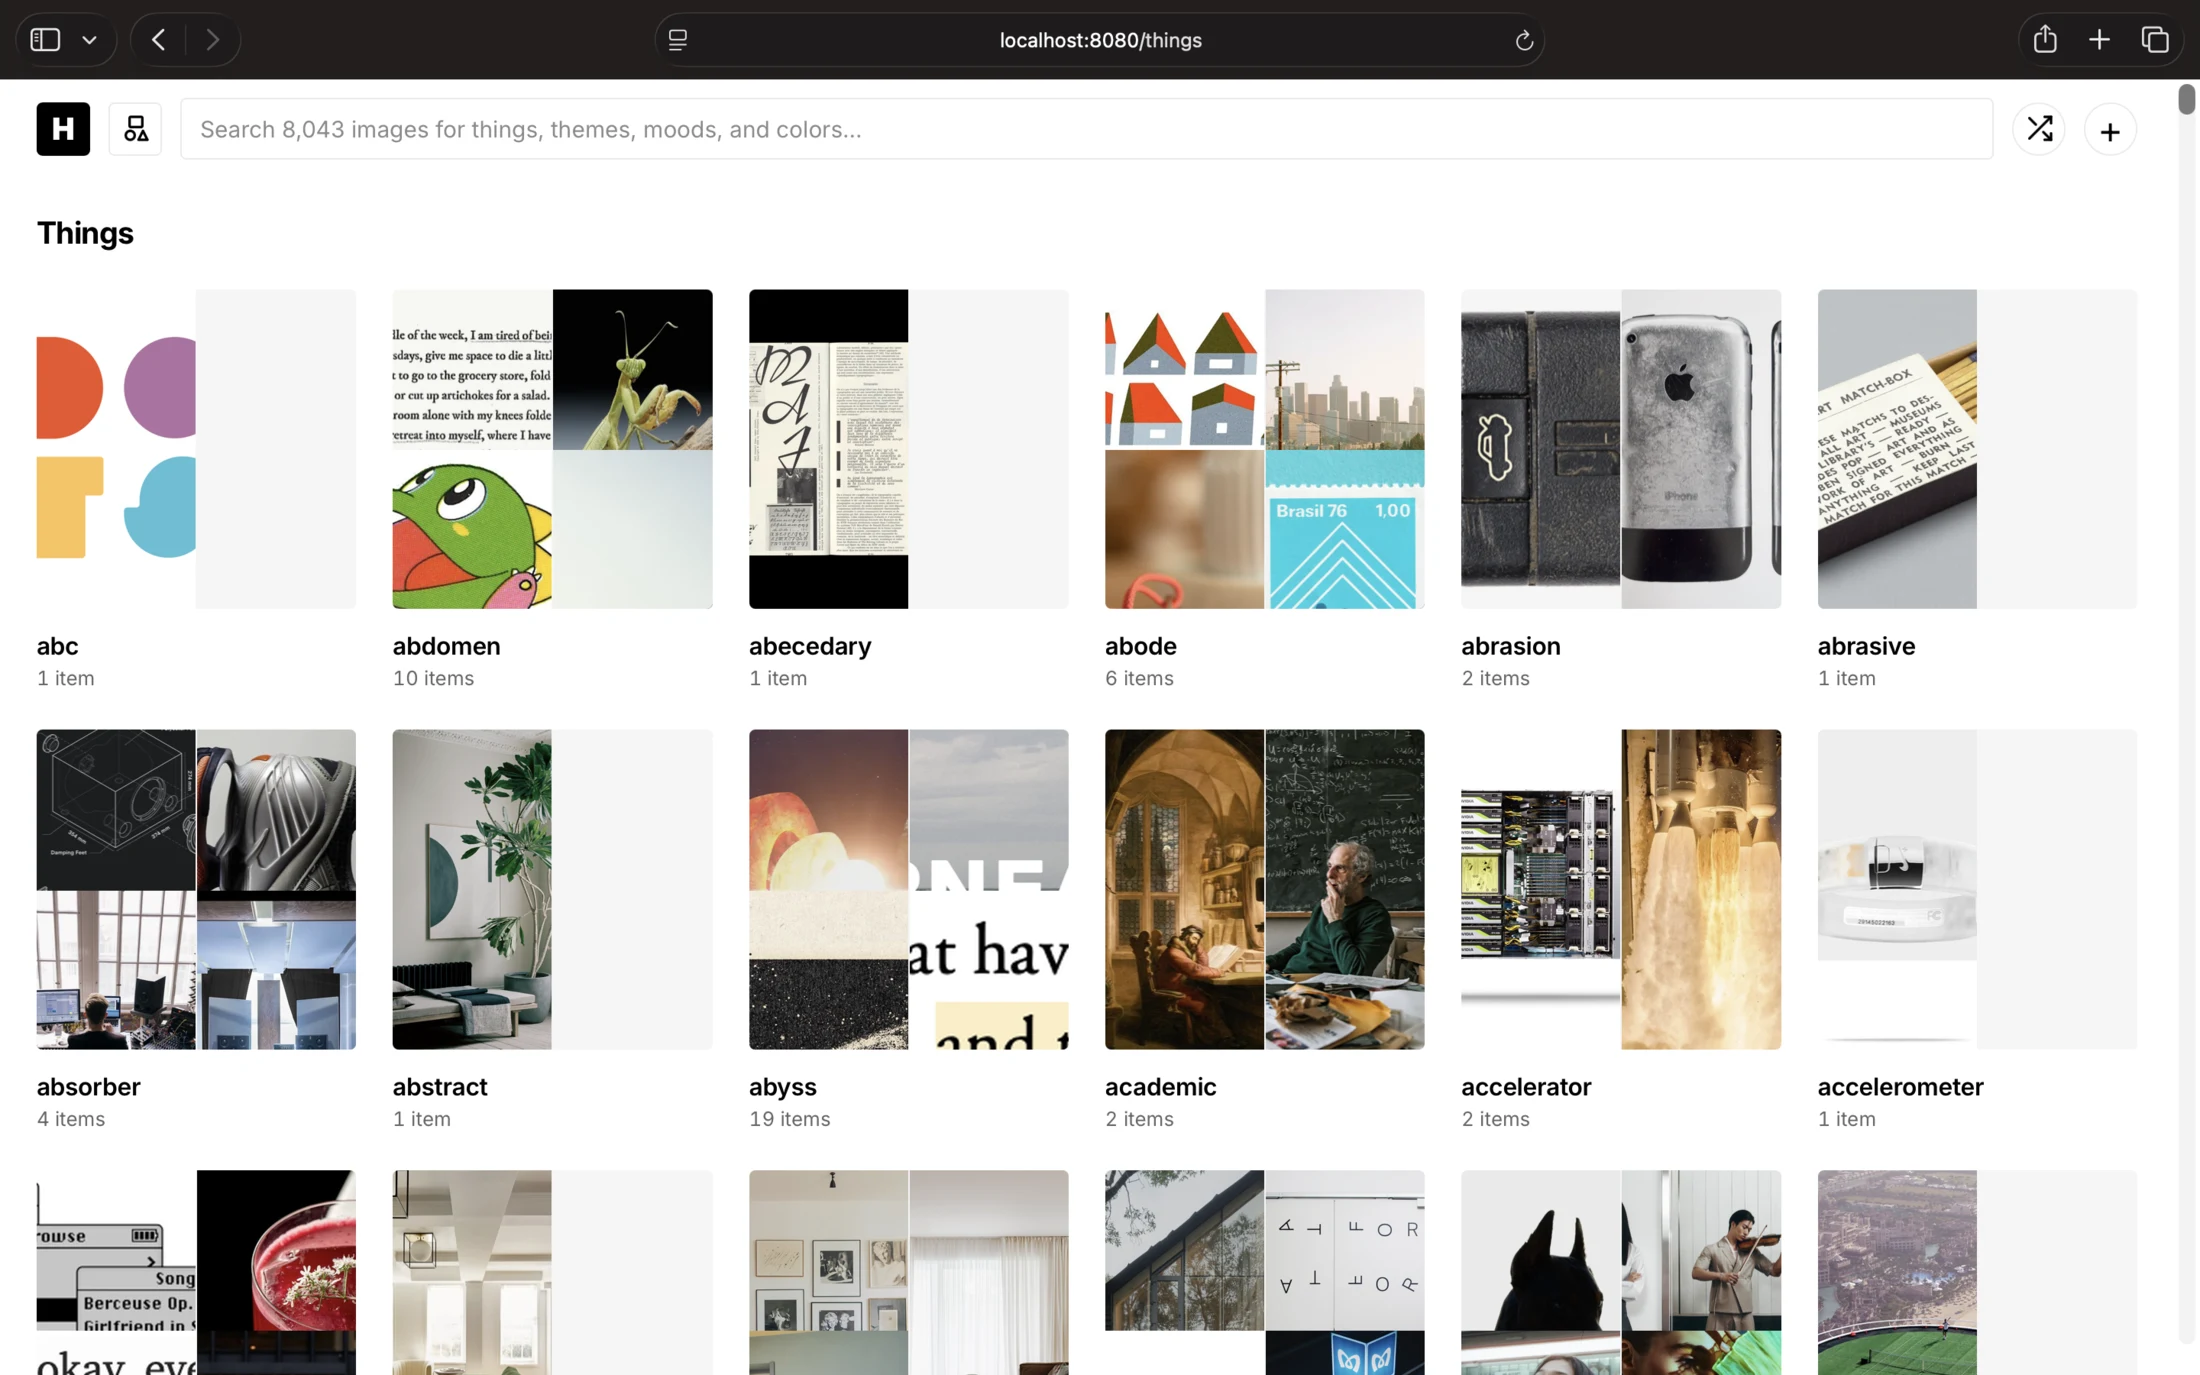Screen dimensions: 2200x1375
Task: Open the abdomen collection thumbnail
Action: click(552, 449)
